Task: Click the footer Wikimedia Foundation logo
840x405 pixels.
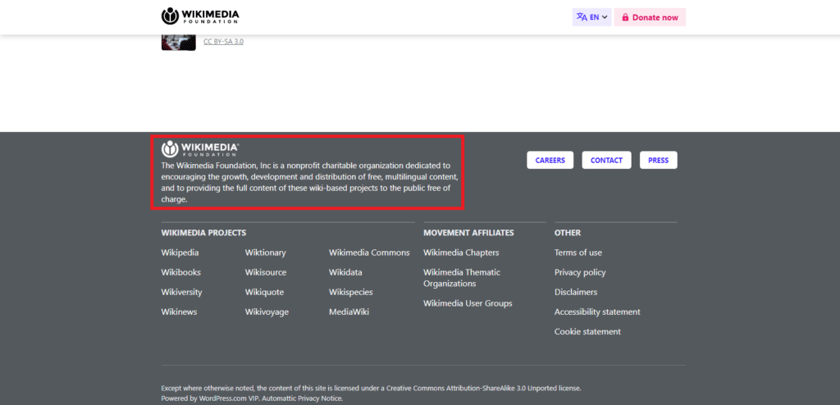Action: [200, 148]
